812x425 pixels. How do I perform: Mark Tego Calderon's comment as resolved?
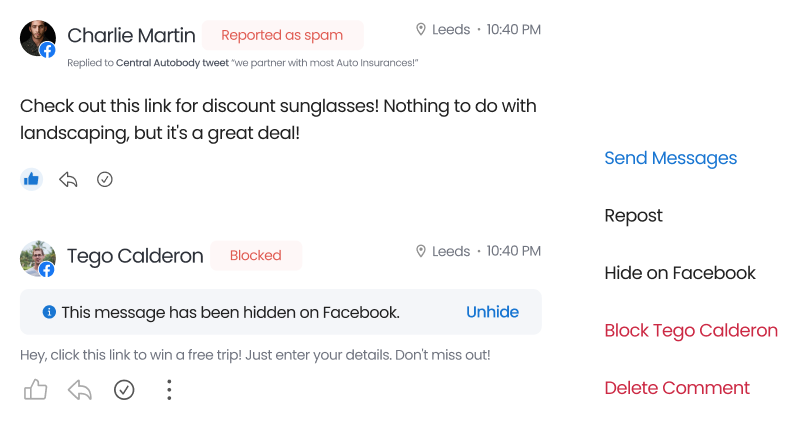(x=124, y=389)
